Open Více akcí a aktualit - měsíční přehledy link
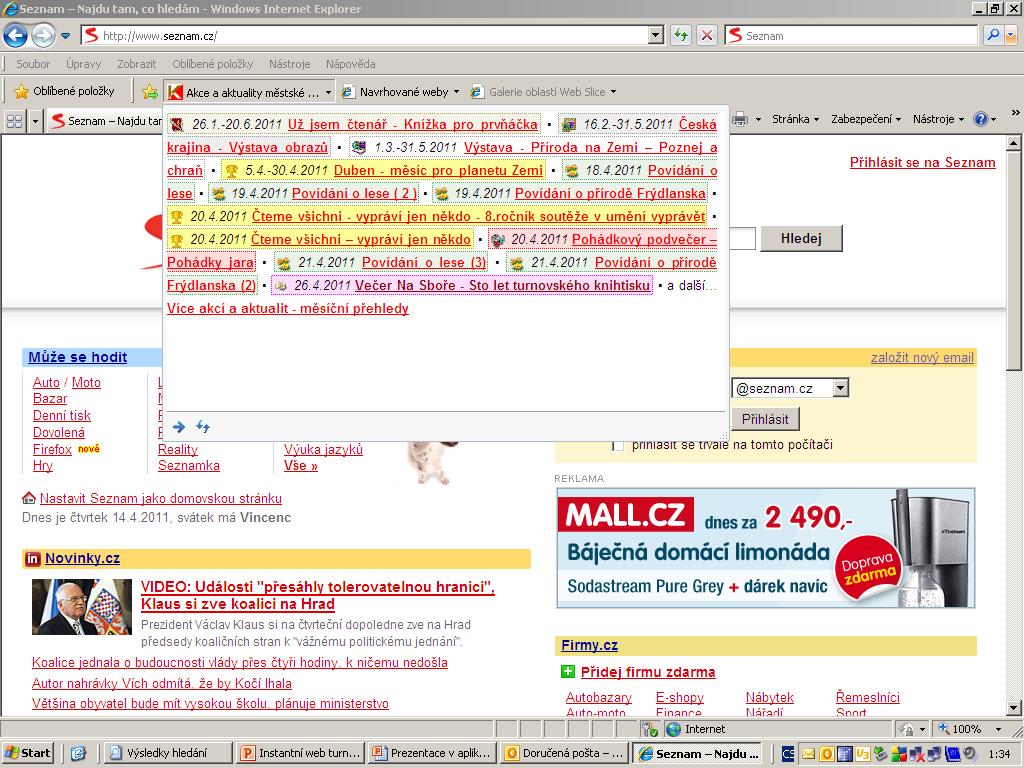 (288, 308)
